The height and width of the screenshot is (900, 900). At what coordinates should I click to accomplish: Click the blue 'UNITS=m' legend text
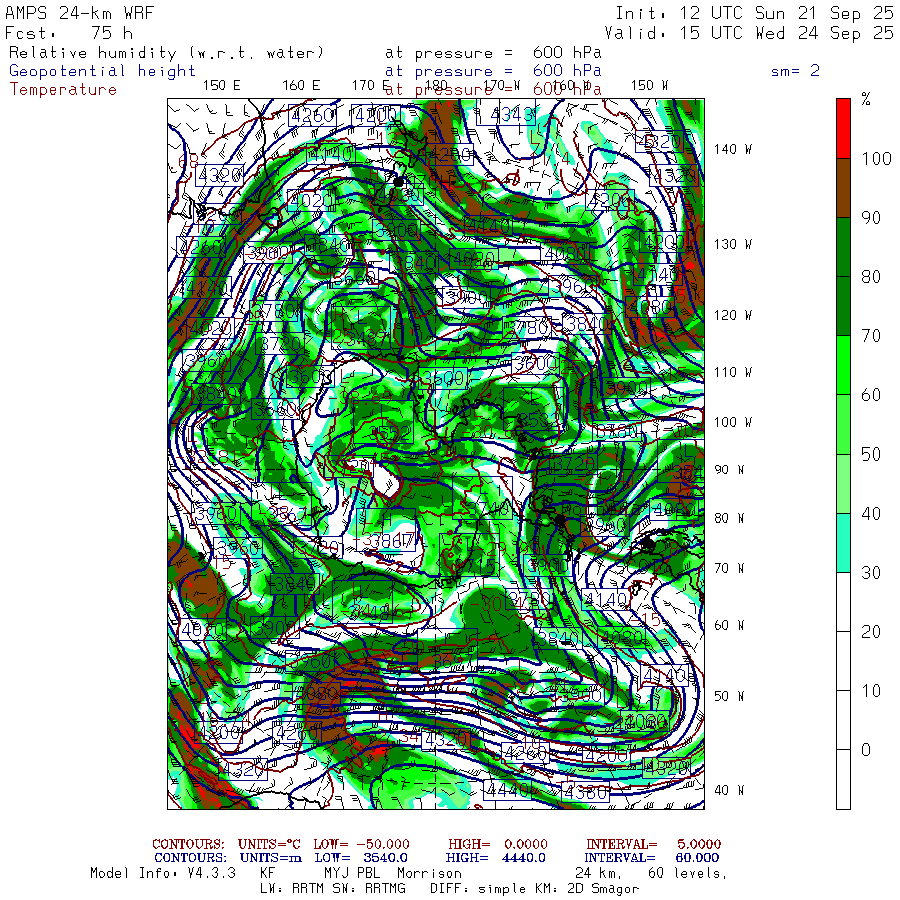[x=271, y=858]
